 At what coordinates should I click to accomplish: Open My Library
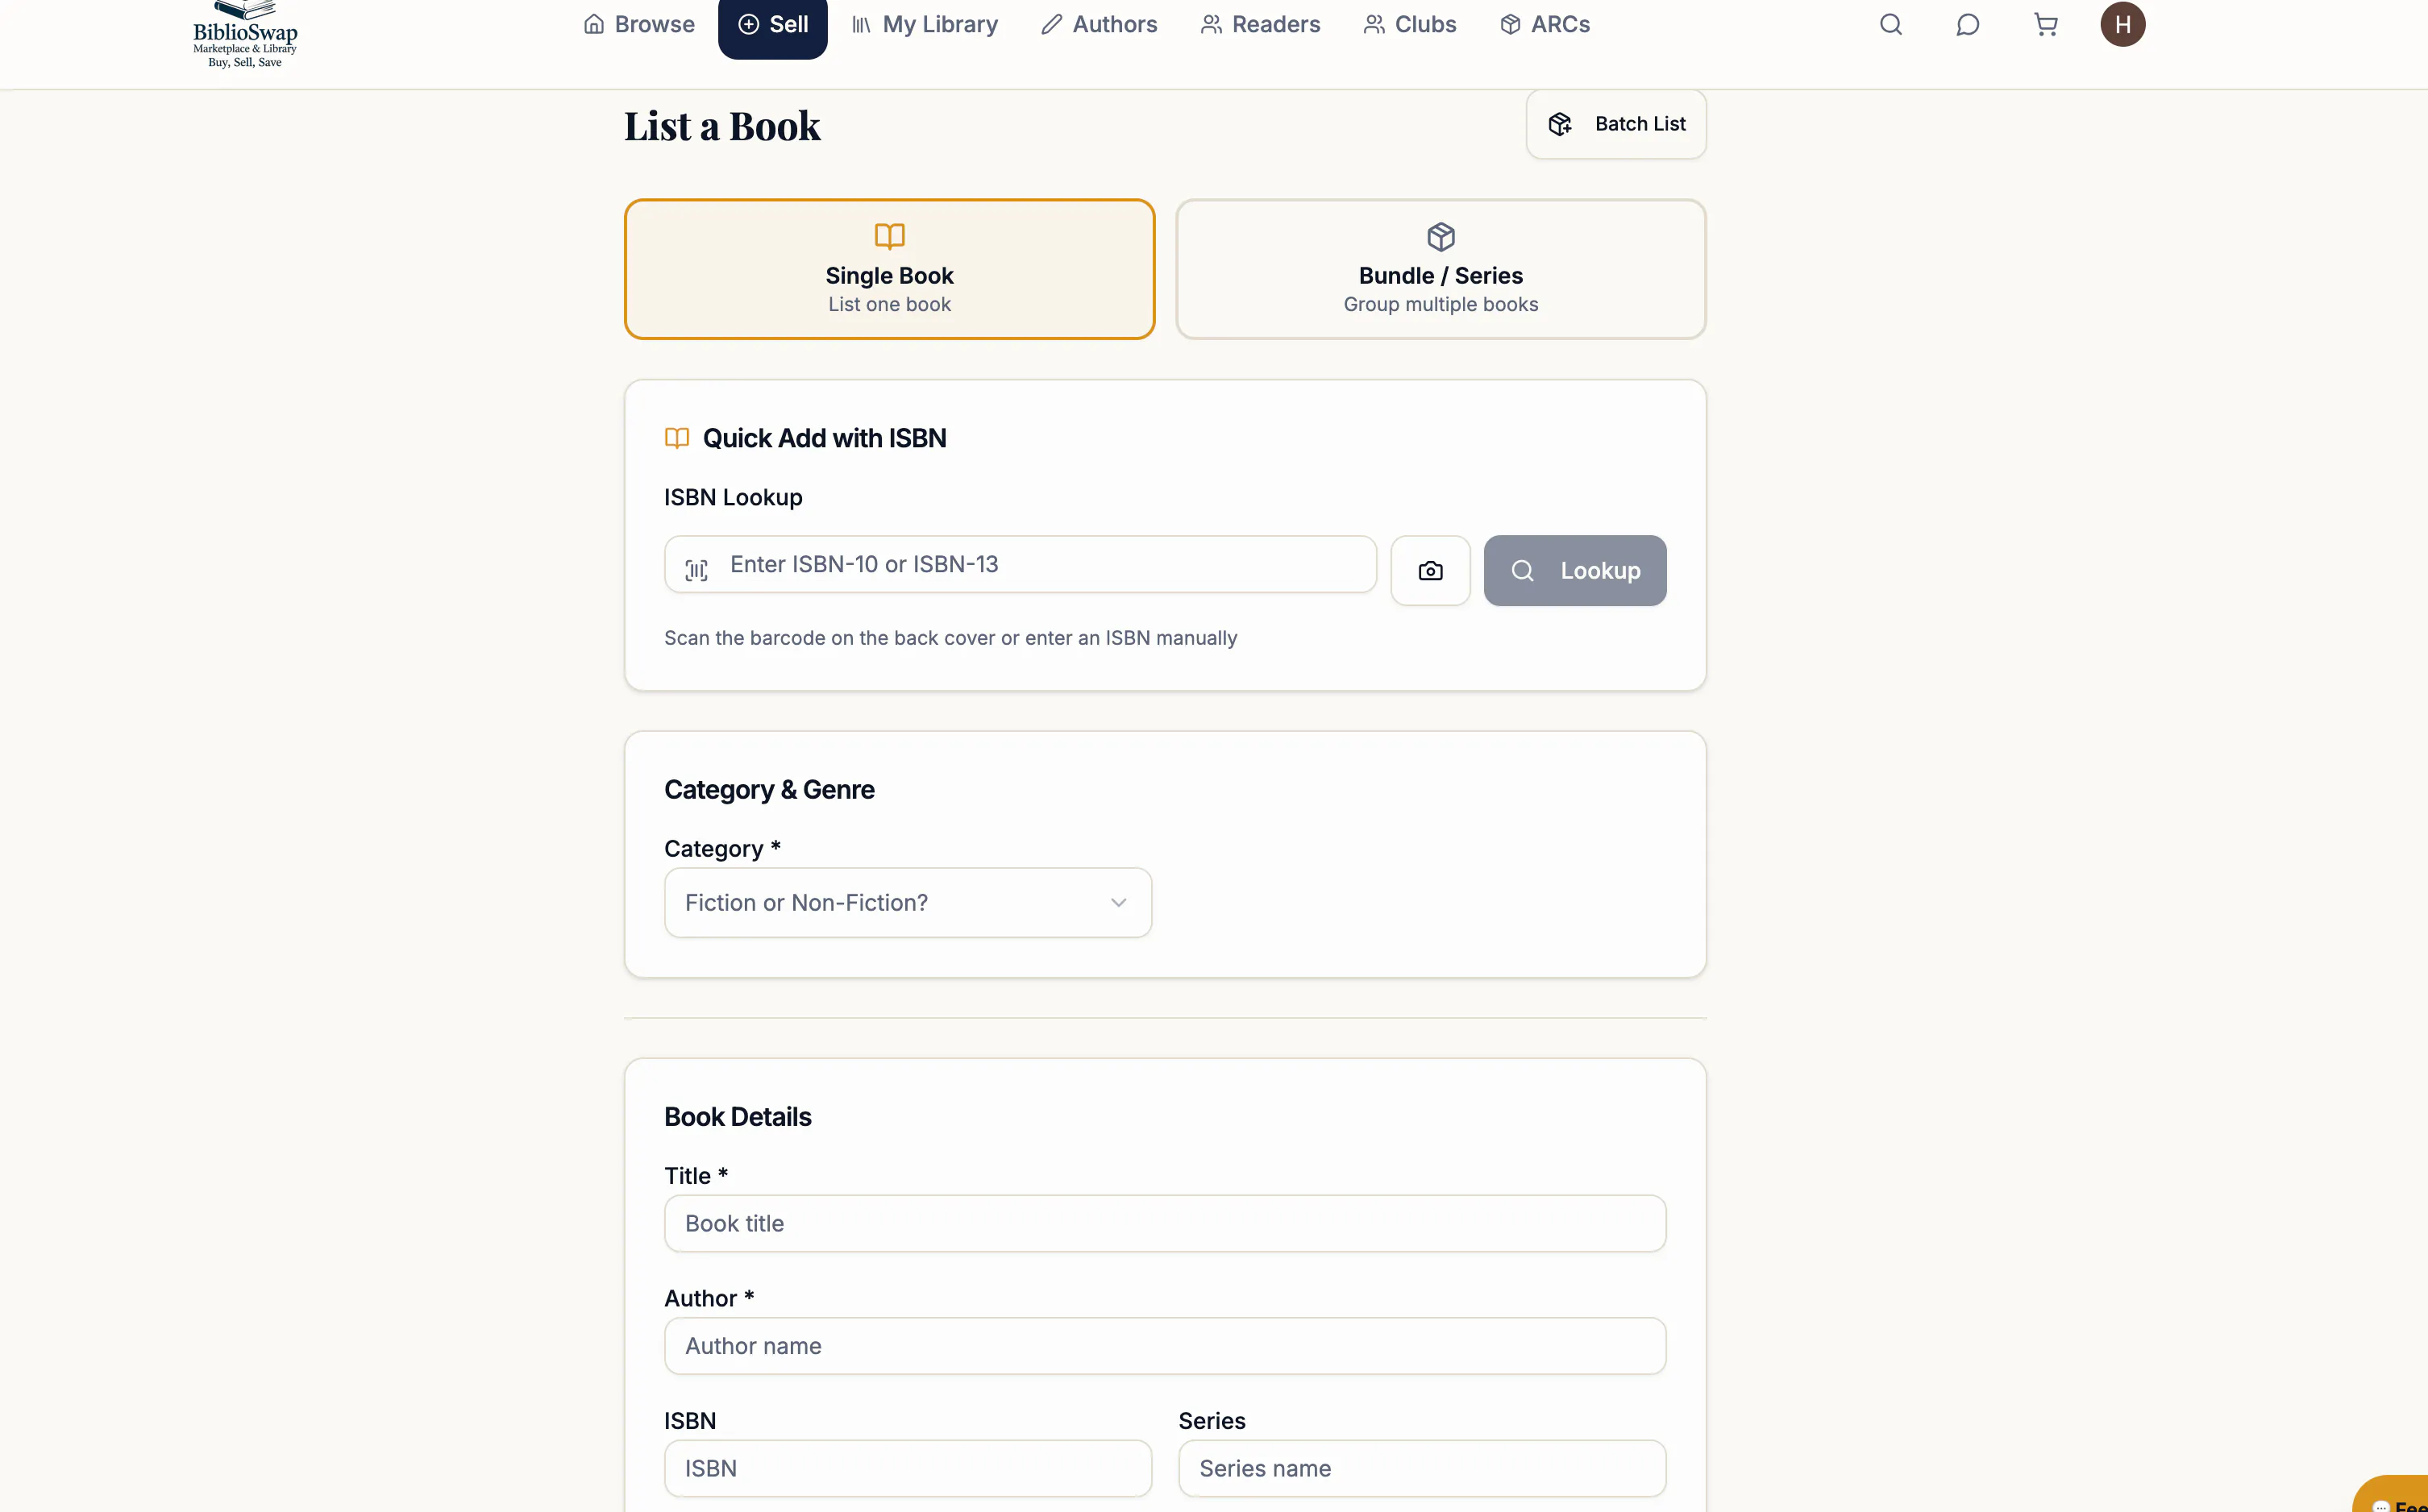(x=925, y=24)
